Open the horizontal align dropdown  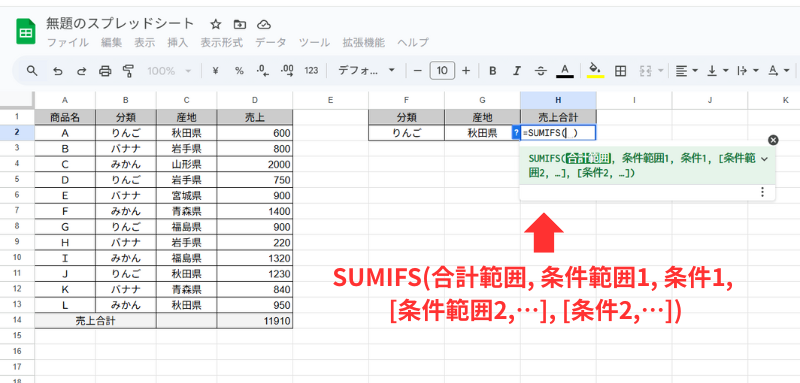[x=686, y=70]
